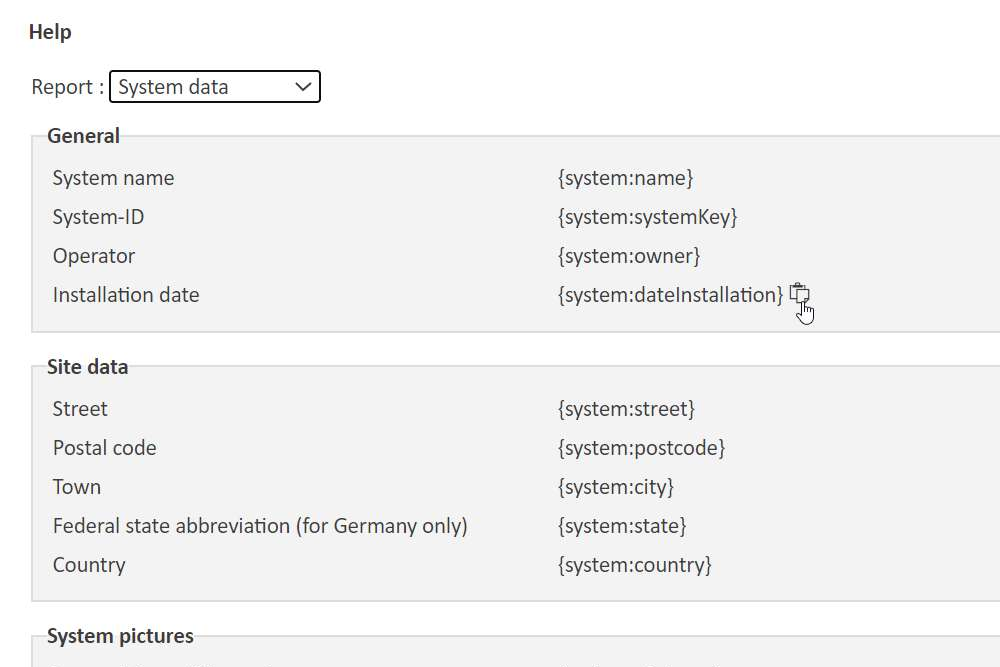Click the Postal code row label

coord(105,448)
